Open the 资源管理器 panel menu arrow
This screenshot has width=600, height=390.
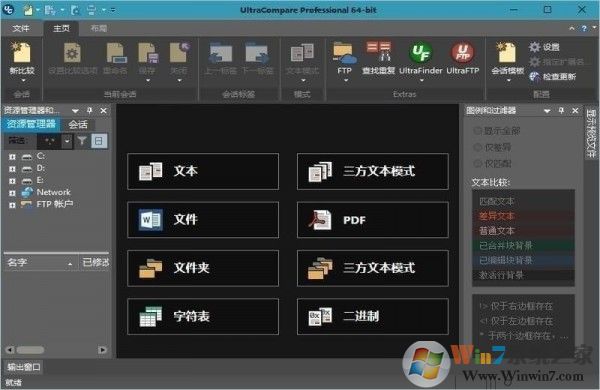tap(75, 111)
